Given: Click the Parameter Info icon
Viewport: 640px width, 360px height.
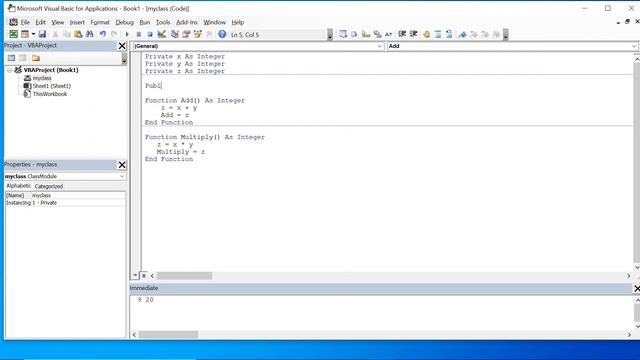Looking at the screenshot, I should coord(377,34).
